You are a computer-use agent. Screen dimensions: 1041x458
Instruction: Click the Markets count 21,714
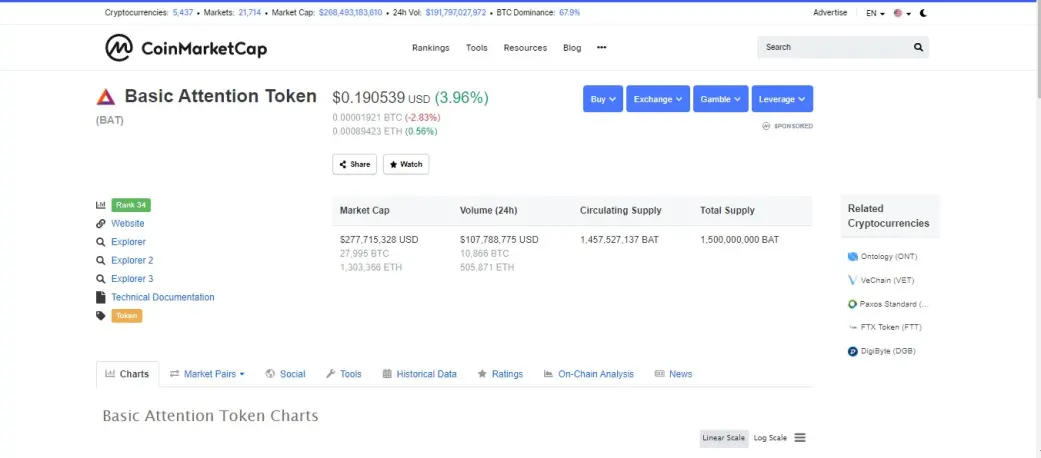tap(250, 13)
